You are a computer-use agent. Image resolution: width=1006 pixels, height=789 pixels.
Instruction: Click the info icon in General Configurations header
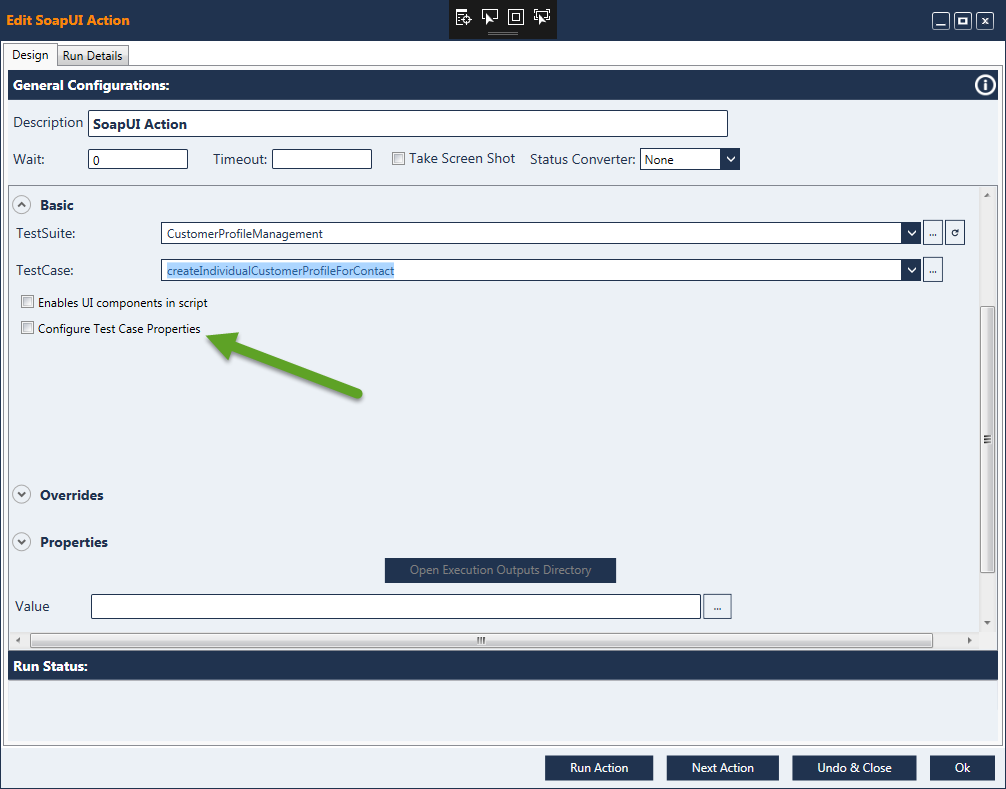click(x=985, y=85)
